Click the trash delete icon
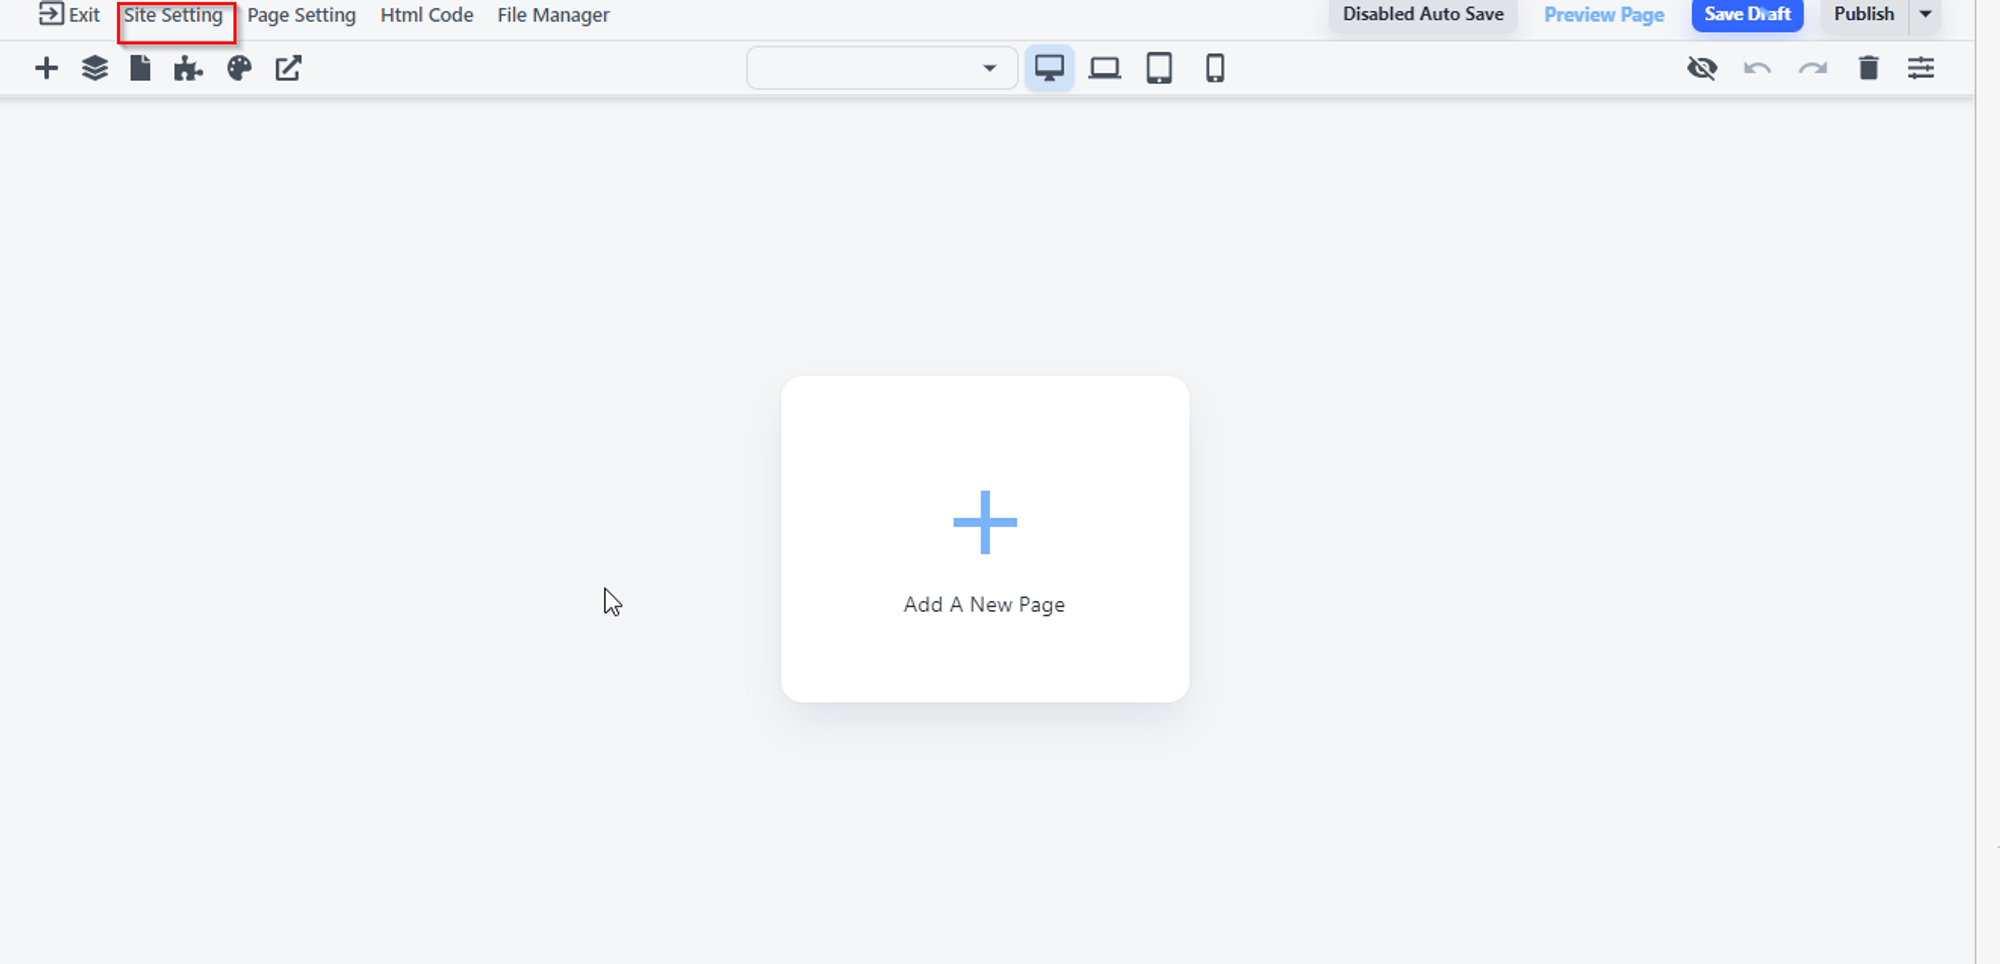 click(1868, 68)
